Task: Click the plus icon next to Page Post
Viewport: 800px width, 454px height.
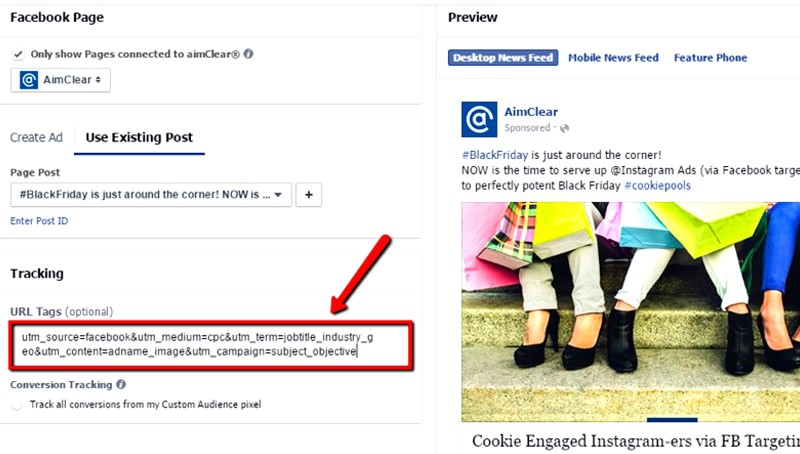Action: 309,195
